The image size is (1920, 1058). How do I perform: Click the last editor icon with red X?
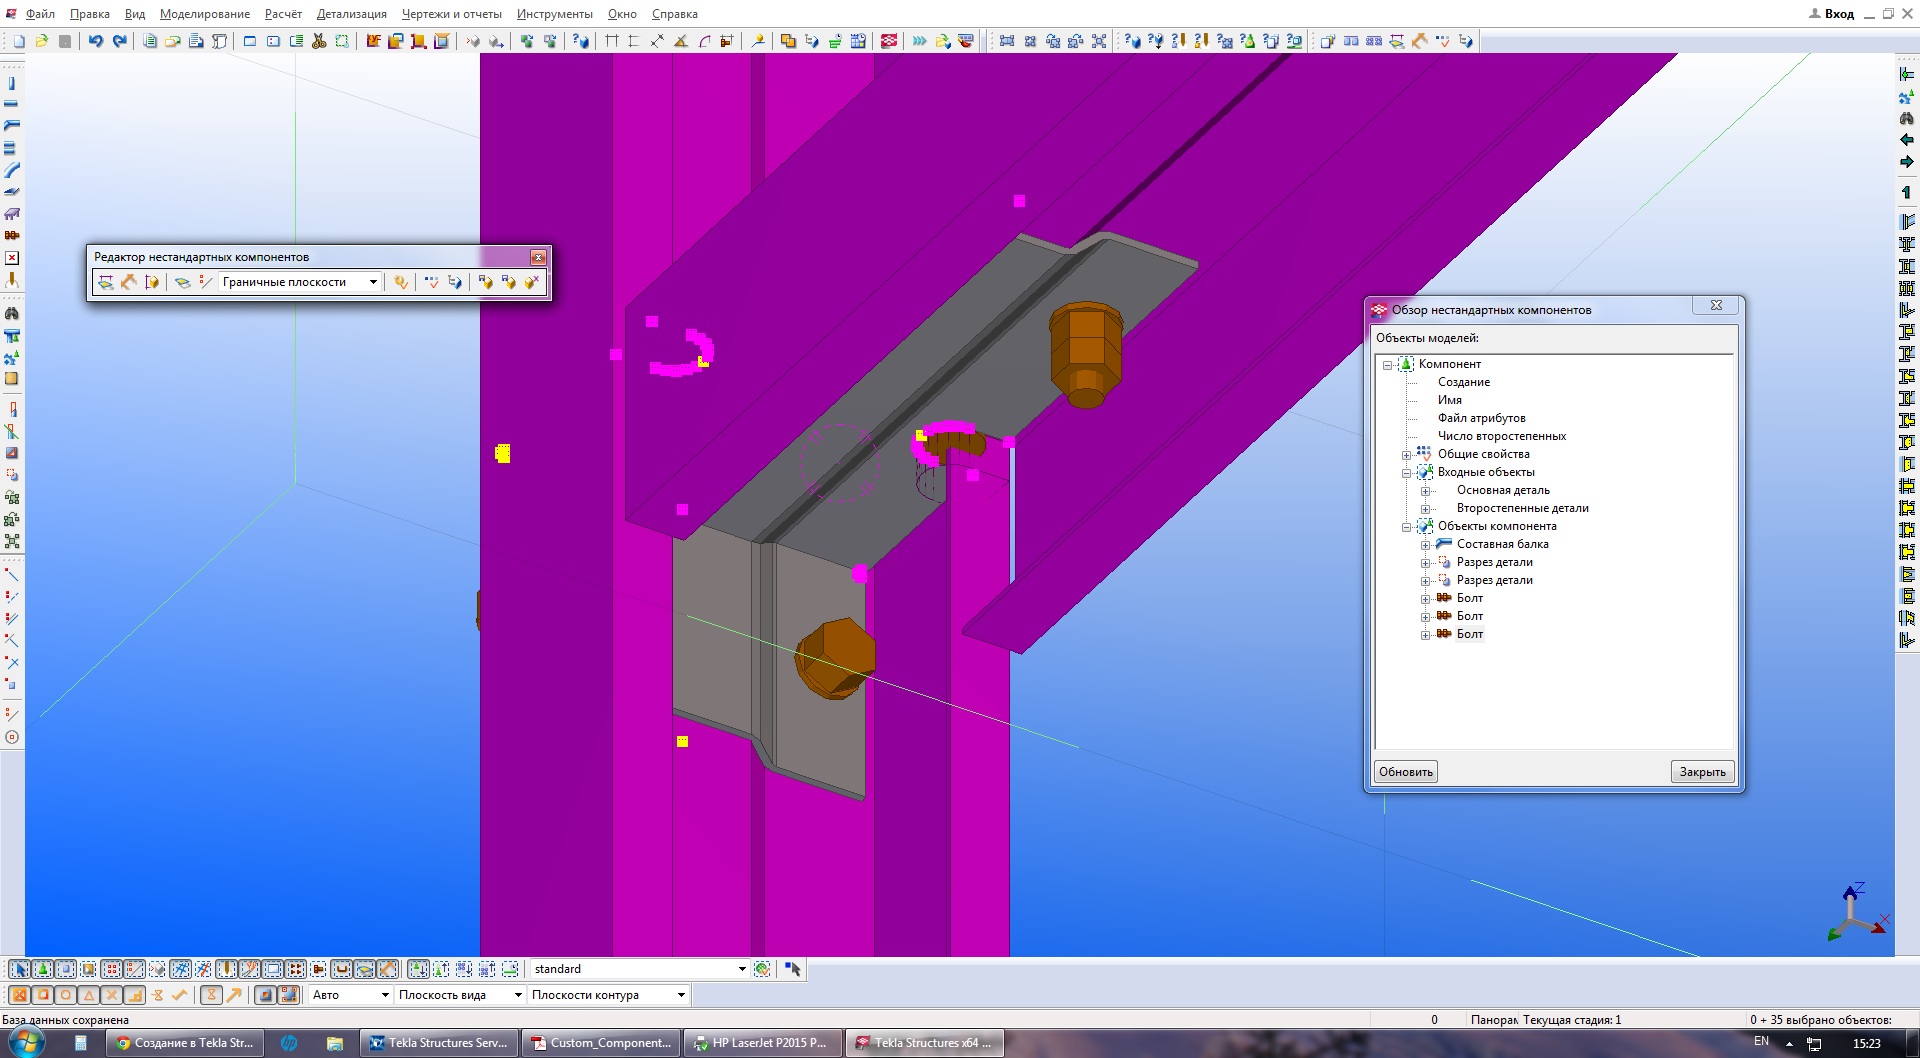[532, 282]
